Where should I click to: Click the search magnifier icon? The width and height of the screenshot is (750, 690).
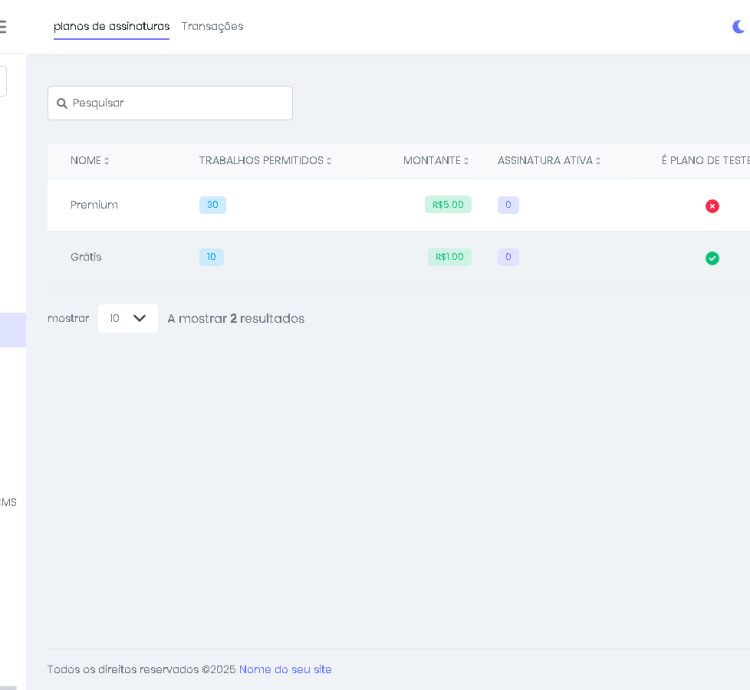tap(62, 103)
